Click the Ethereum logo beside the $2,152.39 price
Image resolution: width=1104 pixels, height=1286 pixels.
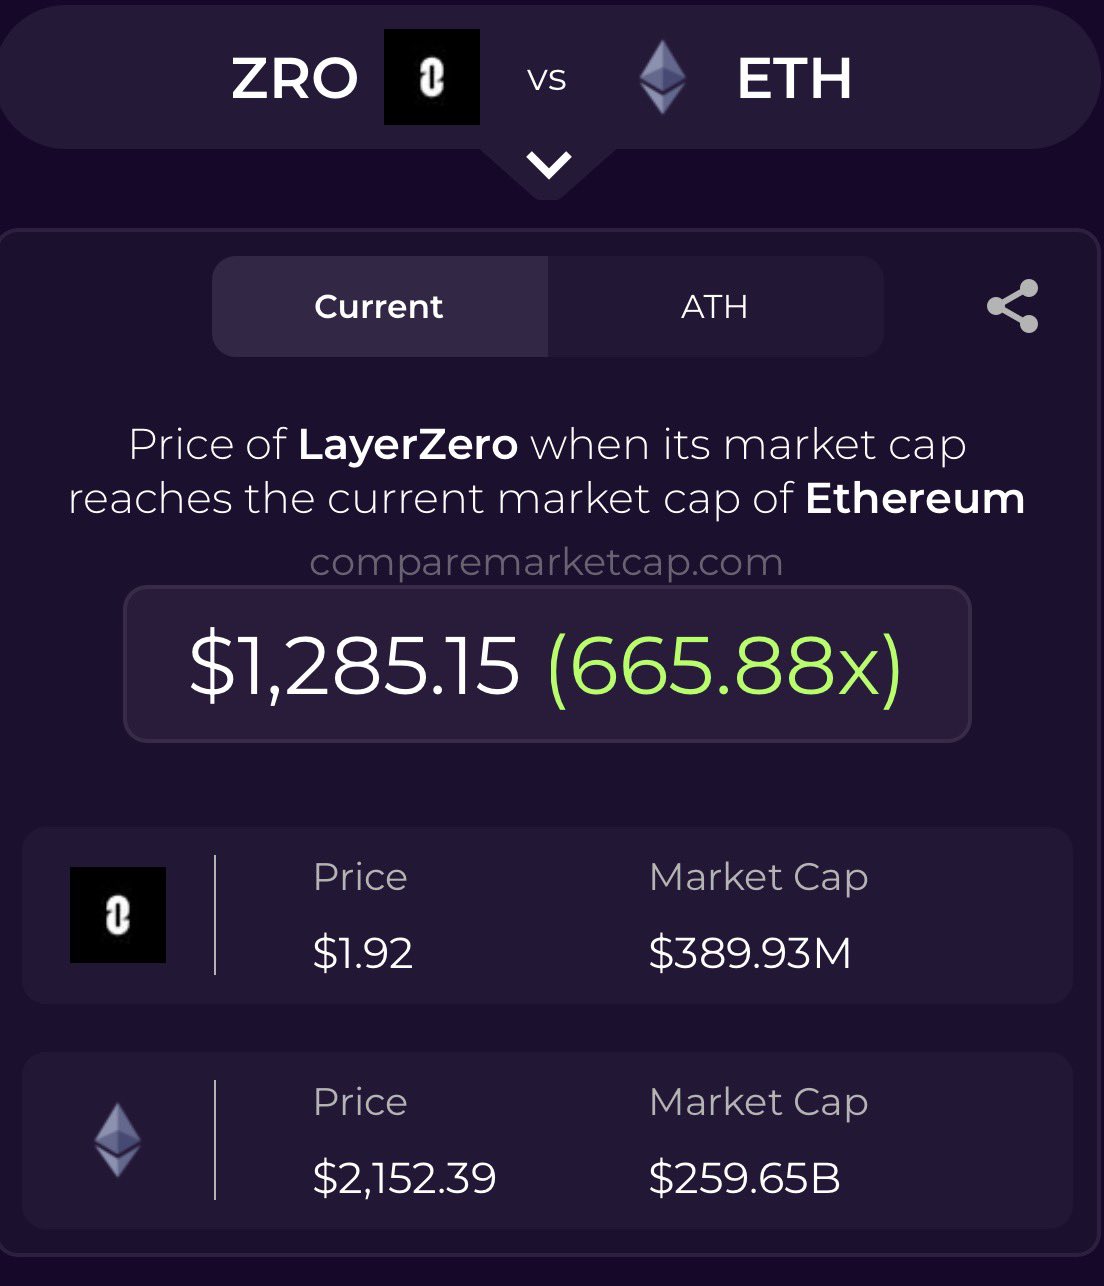coord(118,1140)
